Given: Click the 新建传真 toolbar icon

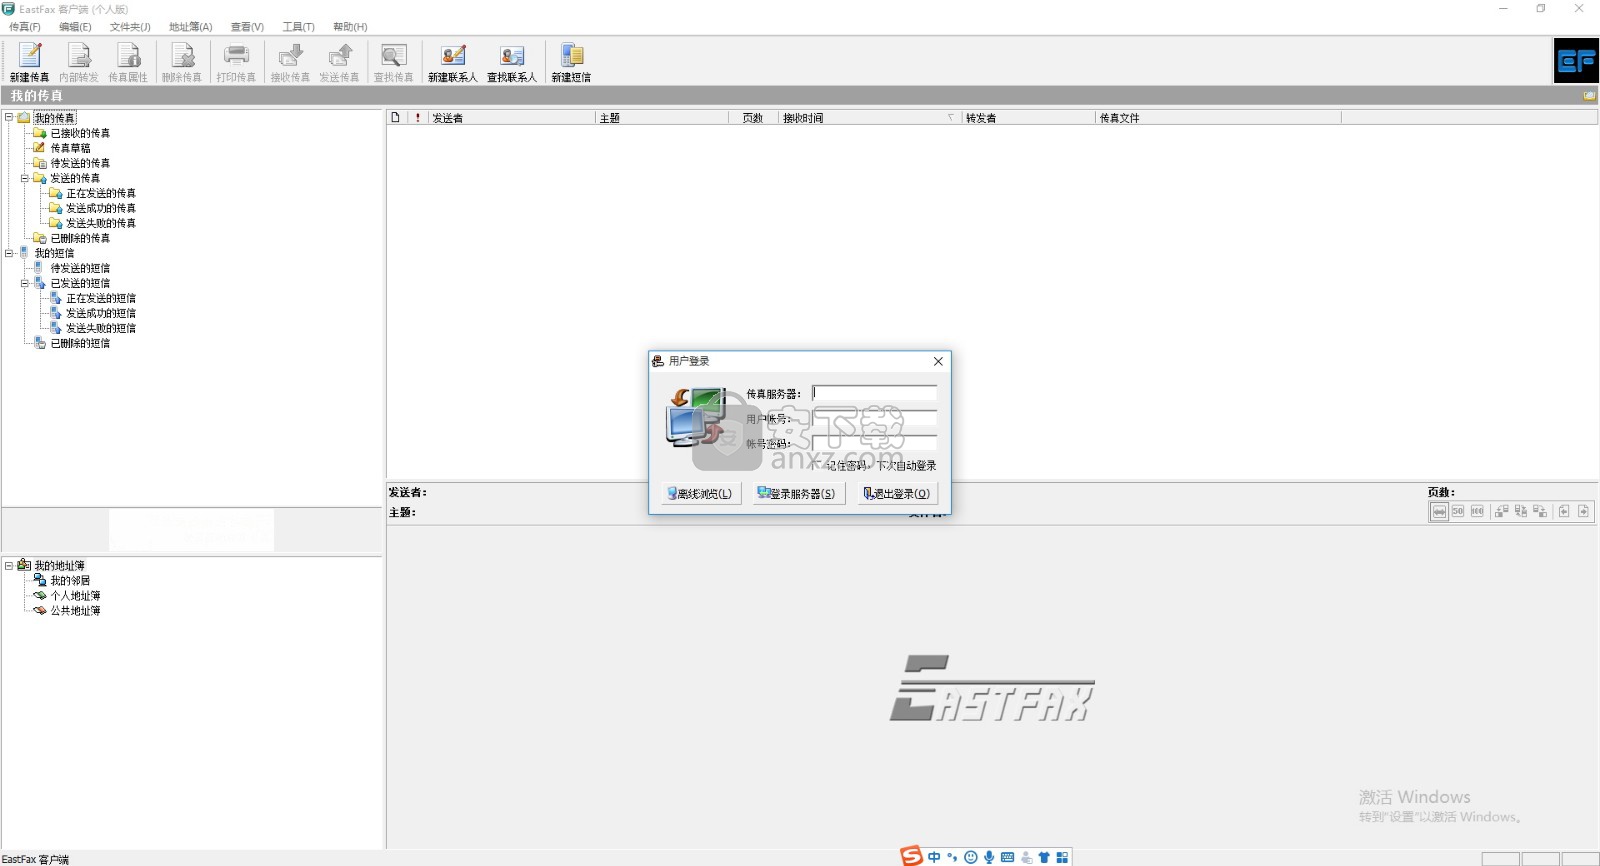Looking at the screenshot, I should point(30,62).
